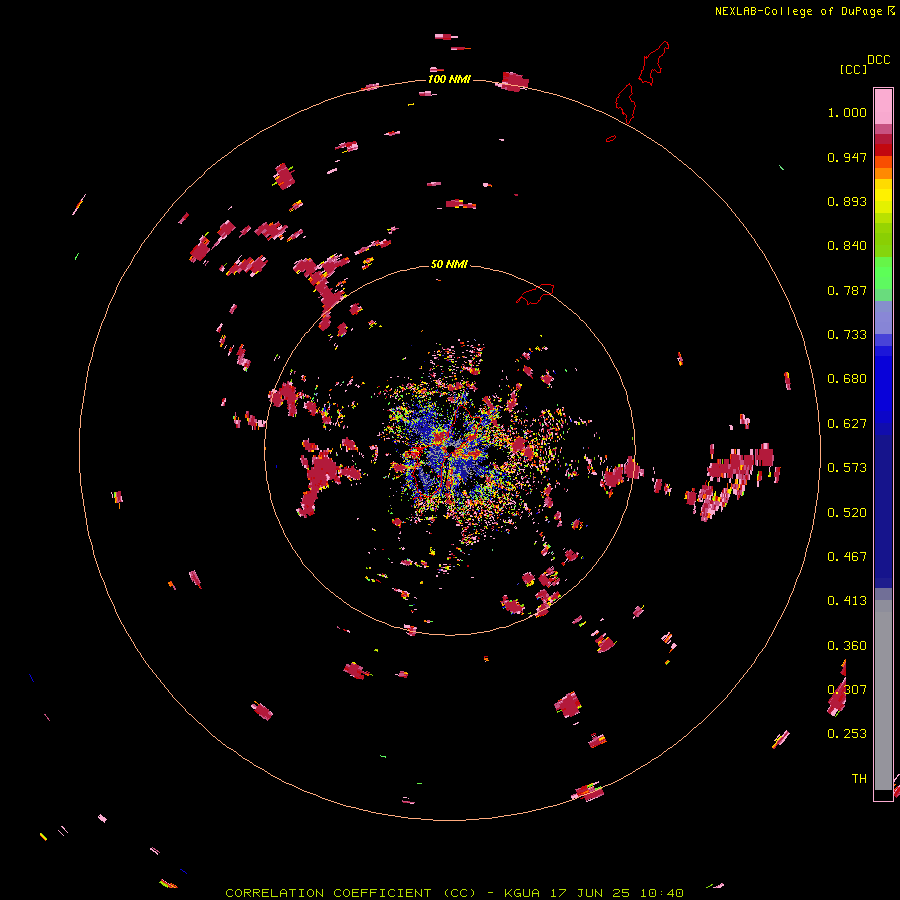Select the 0.467 scale value

click(x=847, y=557)
